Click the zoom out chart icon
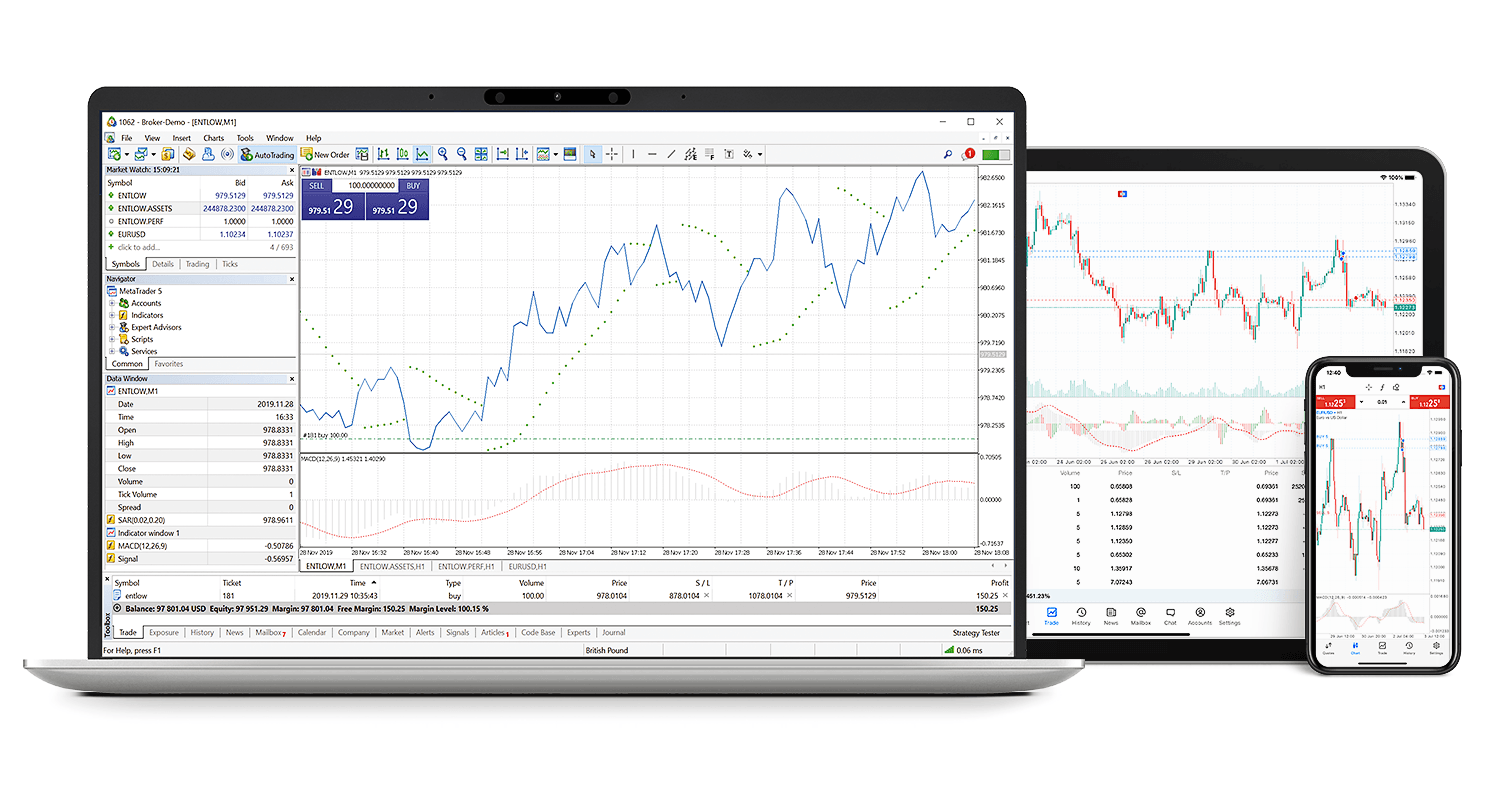Image resolution: width=1500 pixels, height=785 pixels. tap(462, 154)
